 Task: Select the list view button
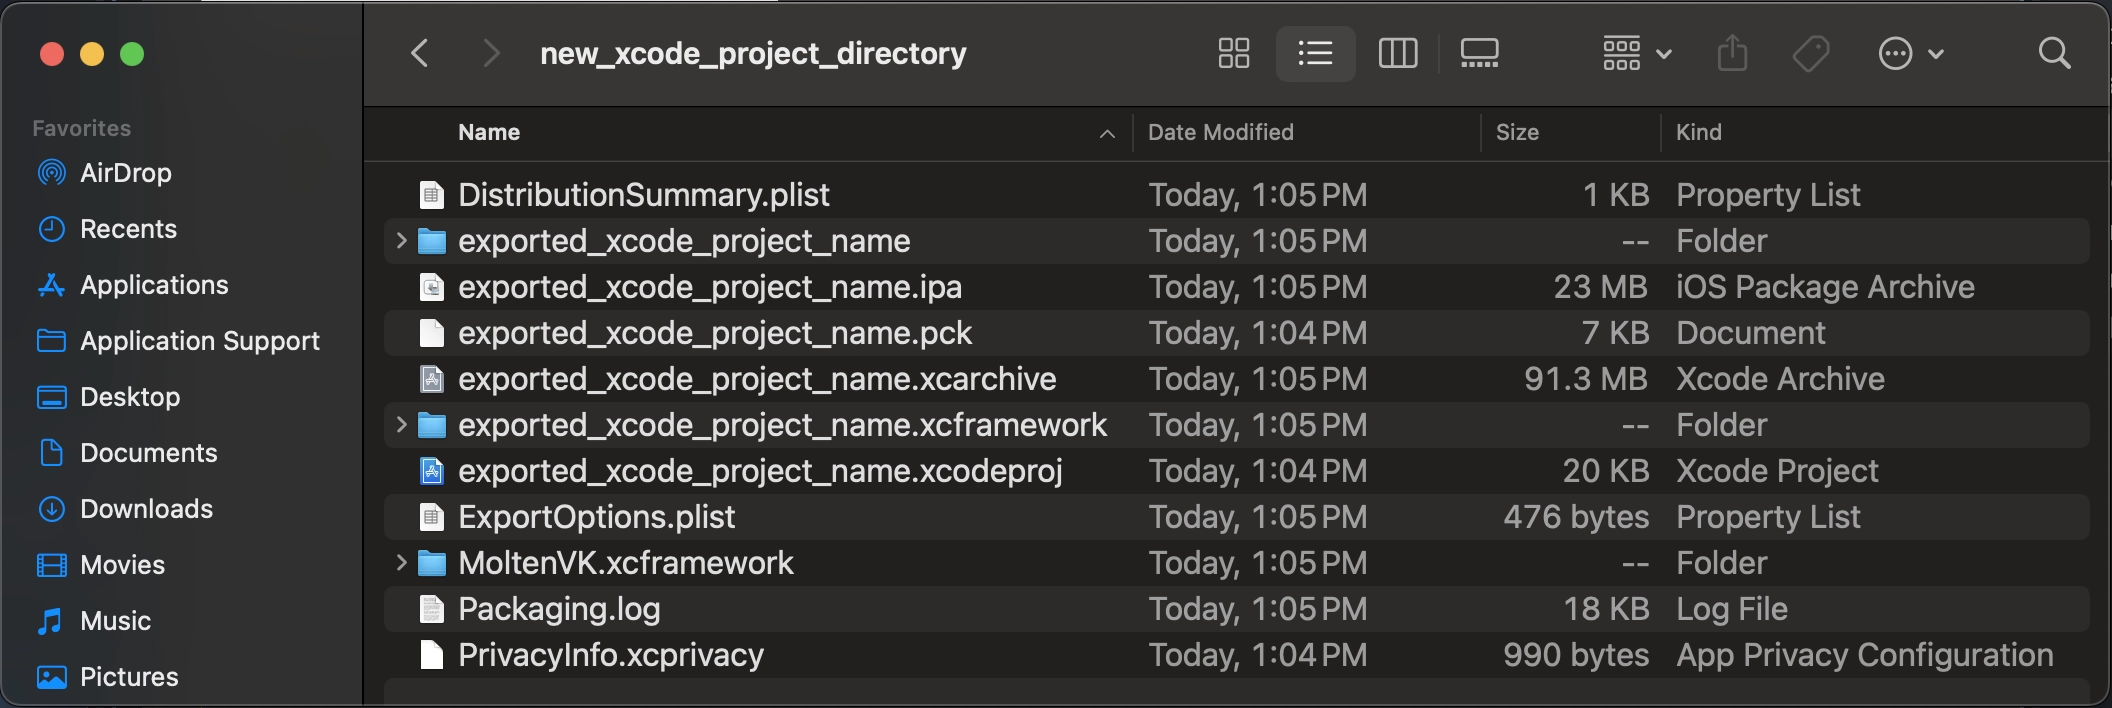(x=1315, y=53)
